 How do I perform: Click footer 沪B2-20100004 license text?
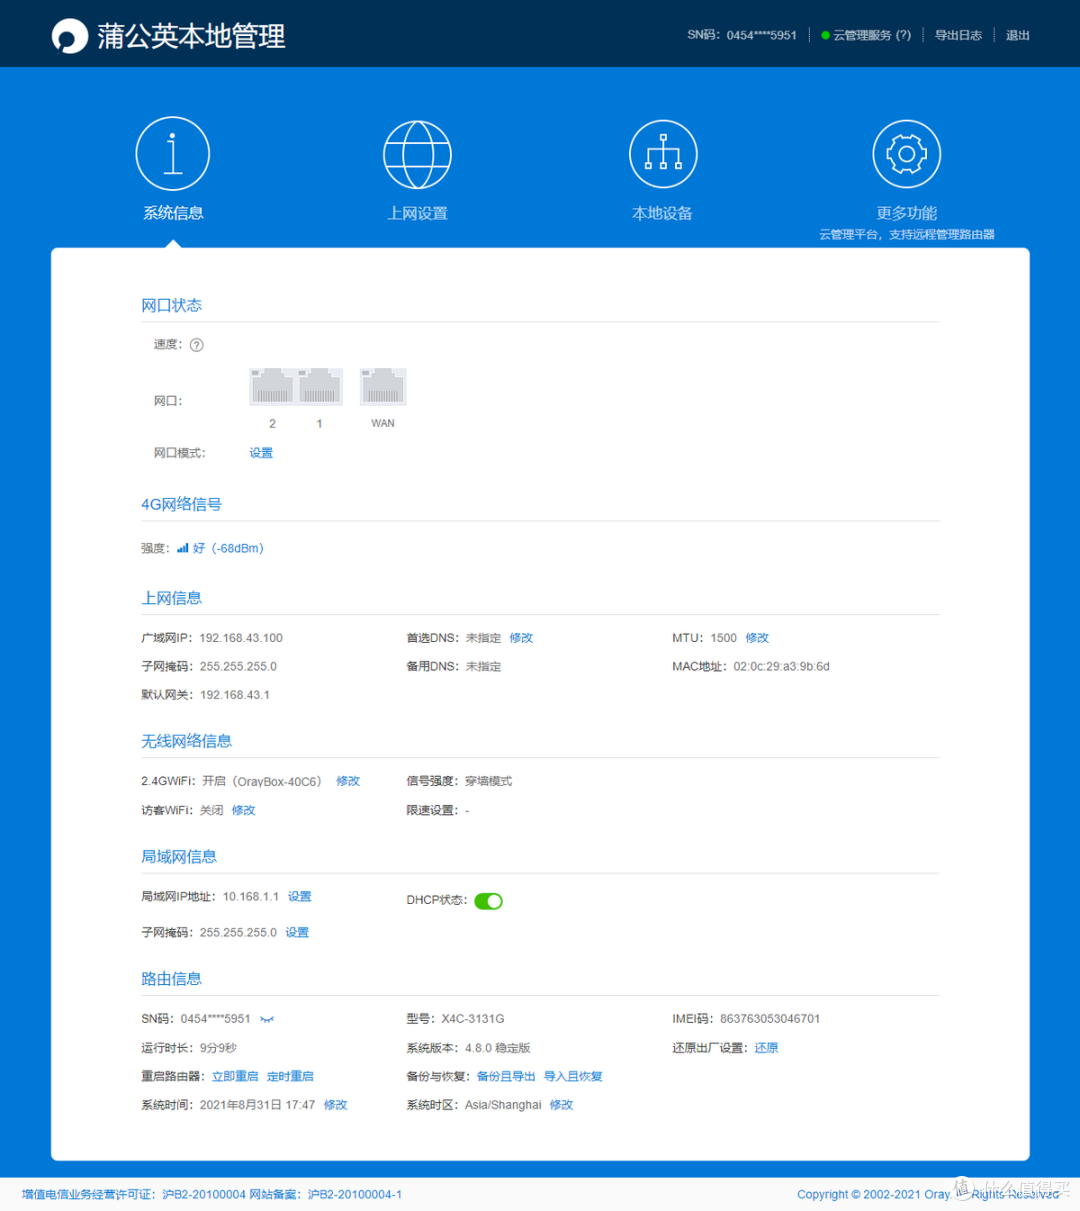click(x=204, y=1194)
